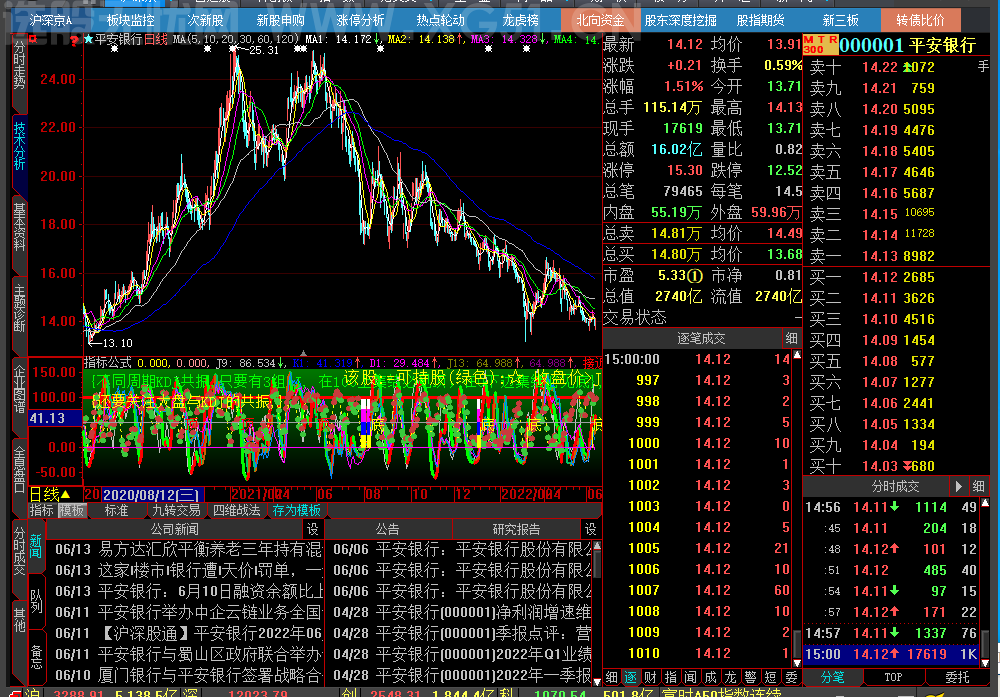Click the 细 button in 分时成交 header

(x=978, y=487)
